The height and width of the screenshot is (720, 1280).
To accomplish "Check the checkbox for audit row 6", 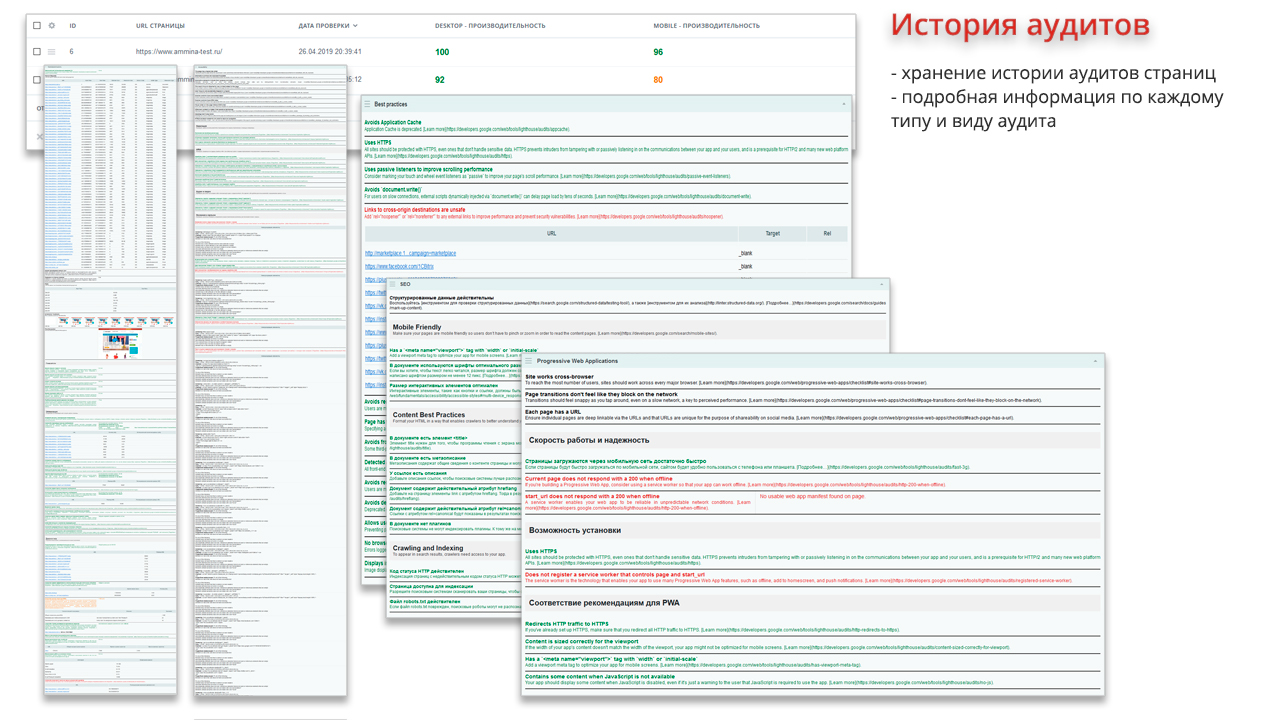I will tap(37, 51).
